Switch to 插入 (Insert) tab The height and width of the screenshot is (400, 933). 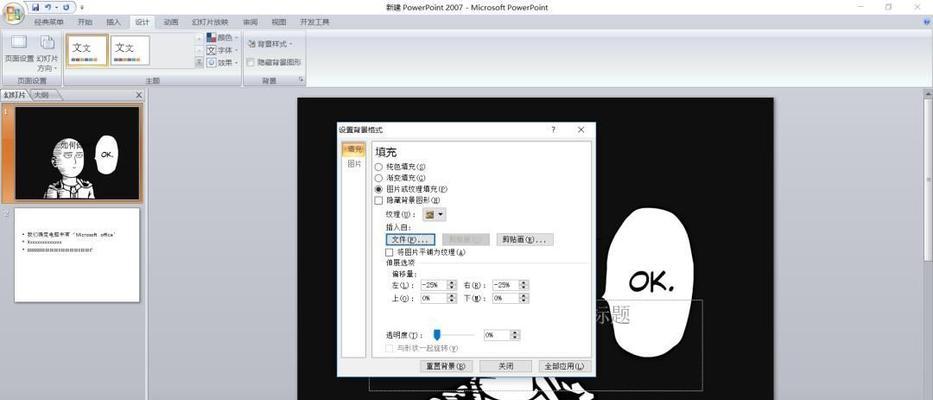tap(113, 22)
